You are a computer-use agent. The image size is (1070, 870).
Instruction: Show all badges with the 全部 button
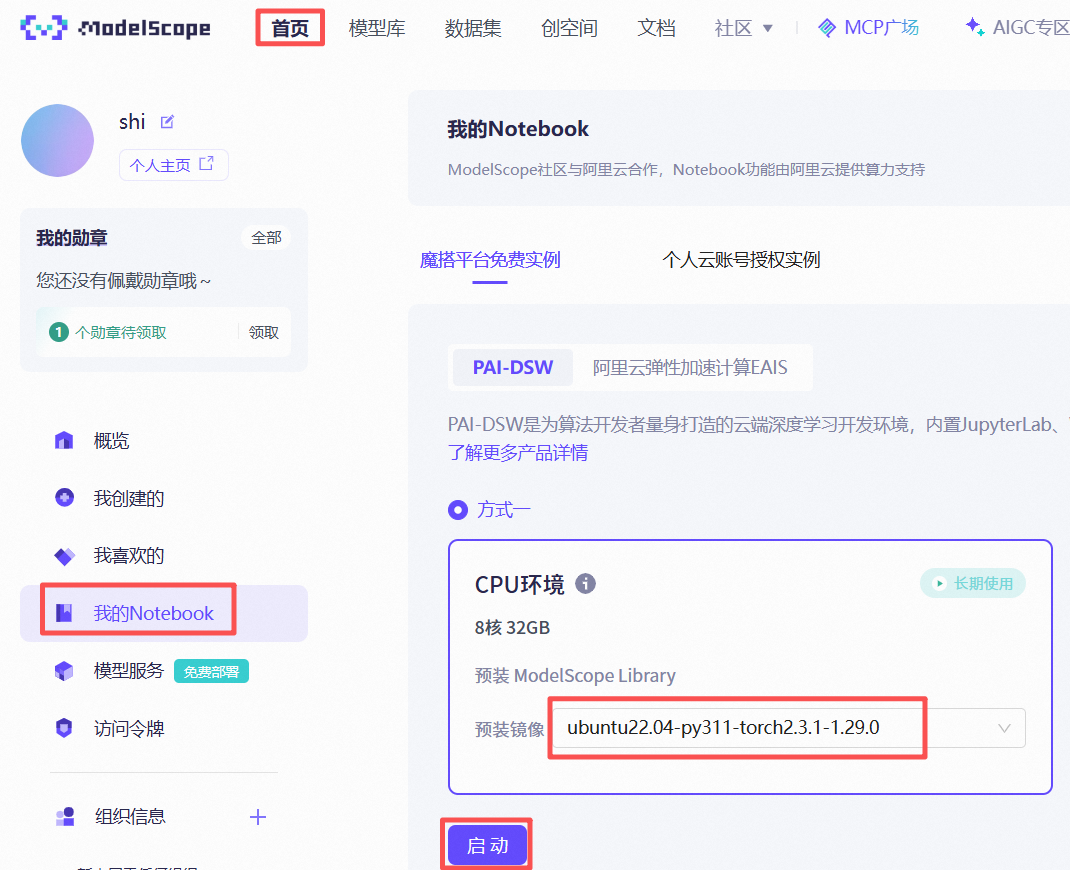(266, 237)
